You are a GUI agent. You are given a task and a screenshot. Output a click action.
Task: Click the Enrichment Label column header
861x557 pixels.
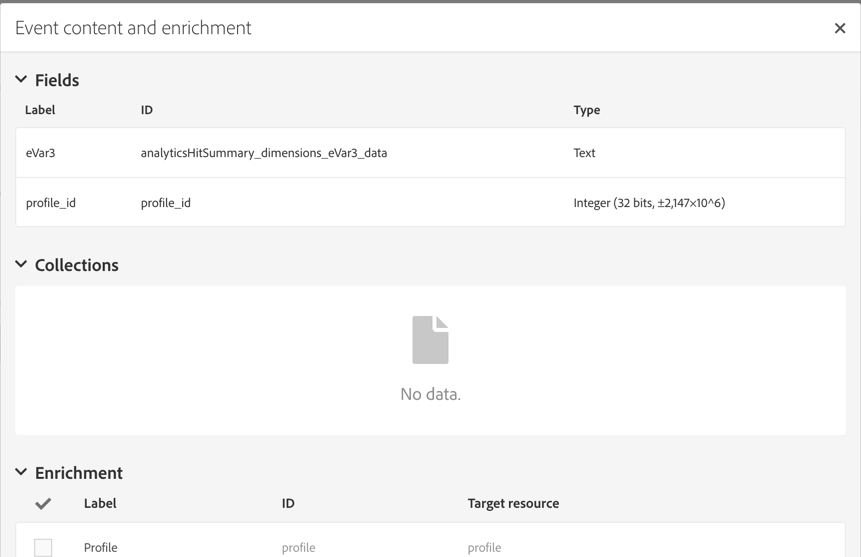tap(100, 504)
